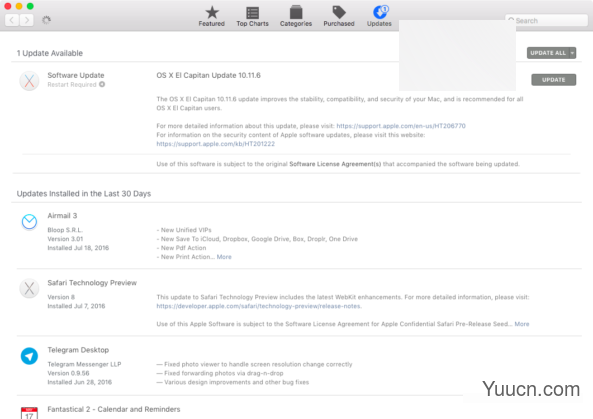Click the UPDATE ALL button

click(548, 53)
